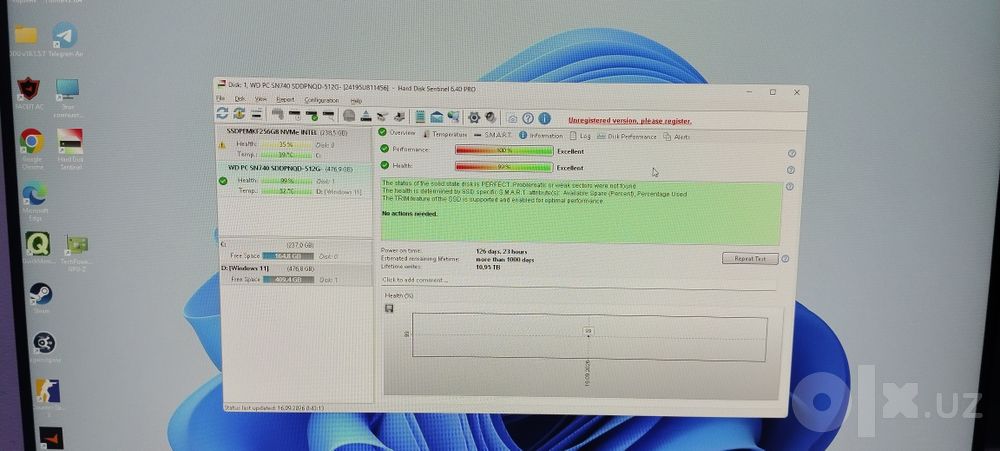Click the save icon above the health graph
This screenshot has width=1000, height=451.
point(389,309)
